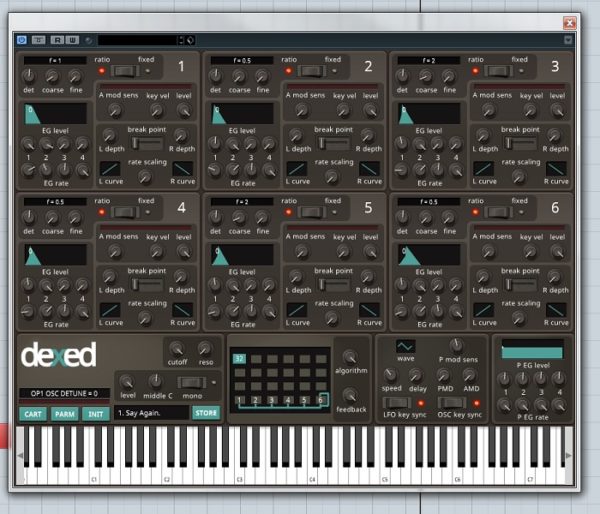Click operator 2 L depth knob
Image resolution: width=600 pixels, height=514 pixels.
coord(295,135)
